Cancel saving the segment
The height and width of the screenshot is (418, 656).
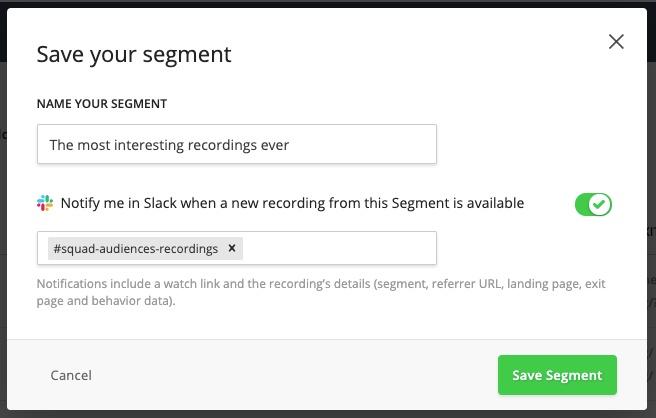[71, 375]
